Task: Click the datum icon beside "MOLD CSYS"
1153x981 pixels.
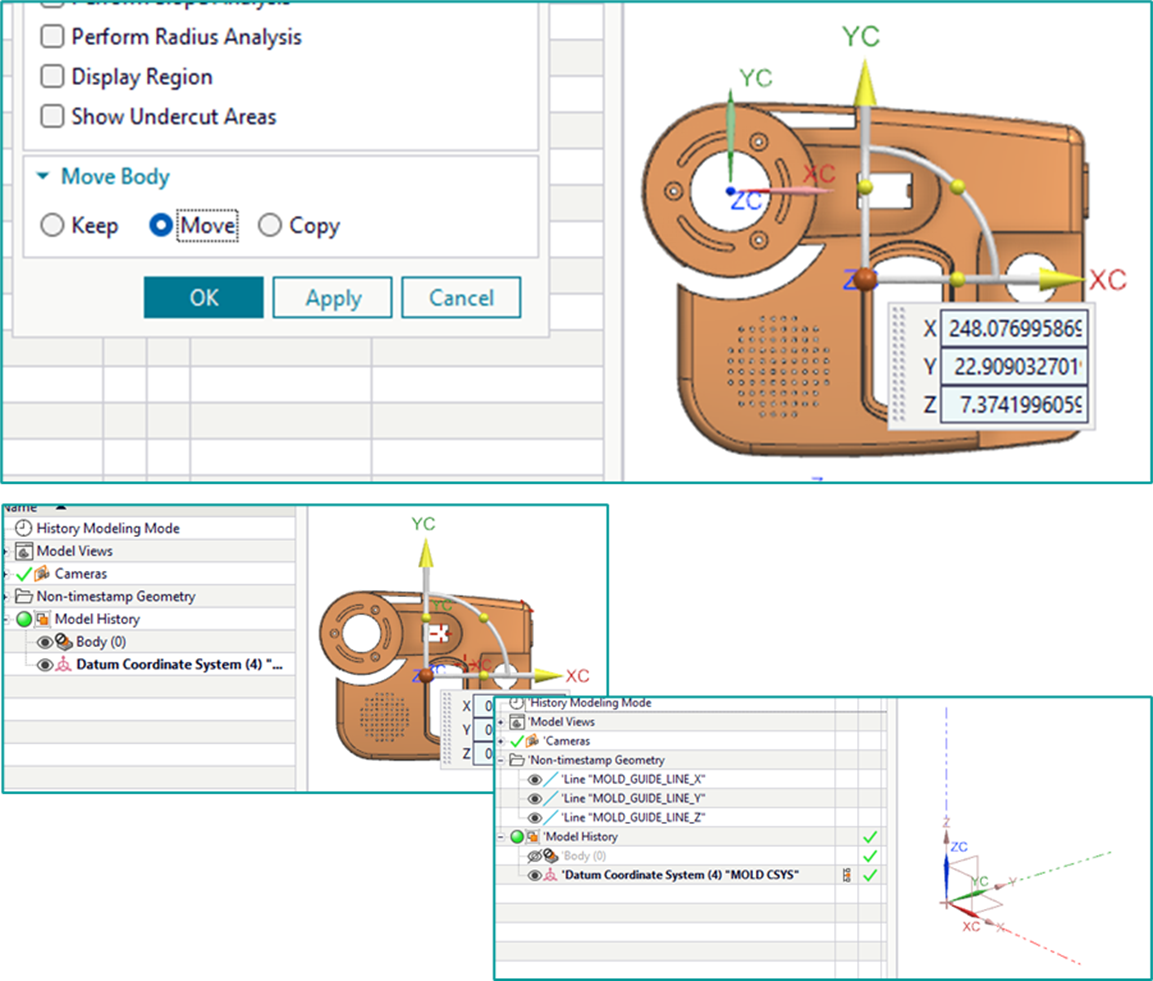Action: 551,875
